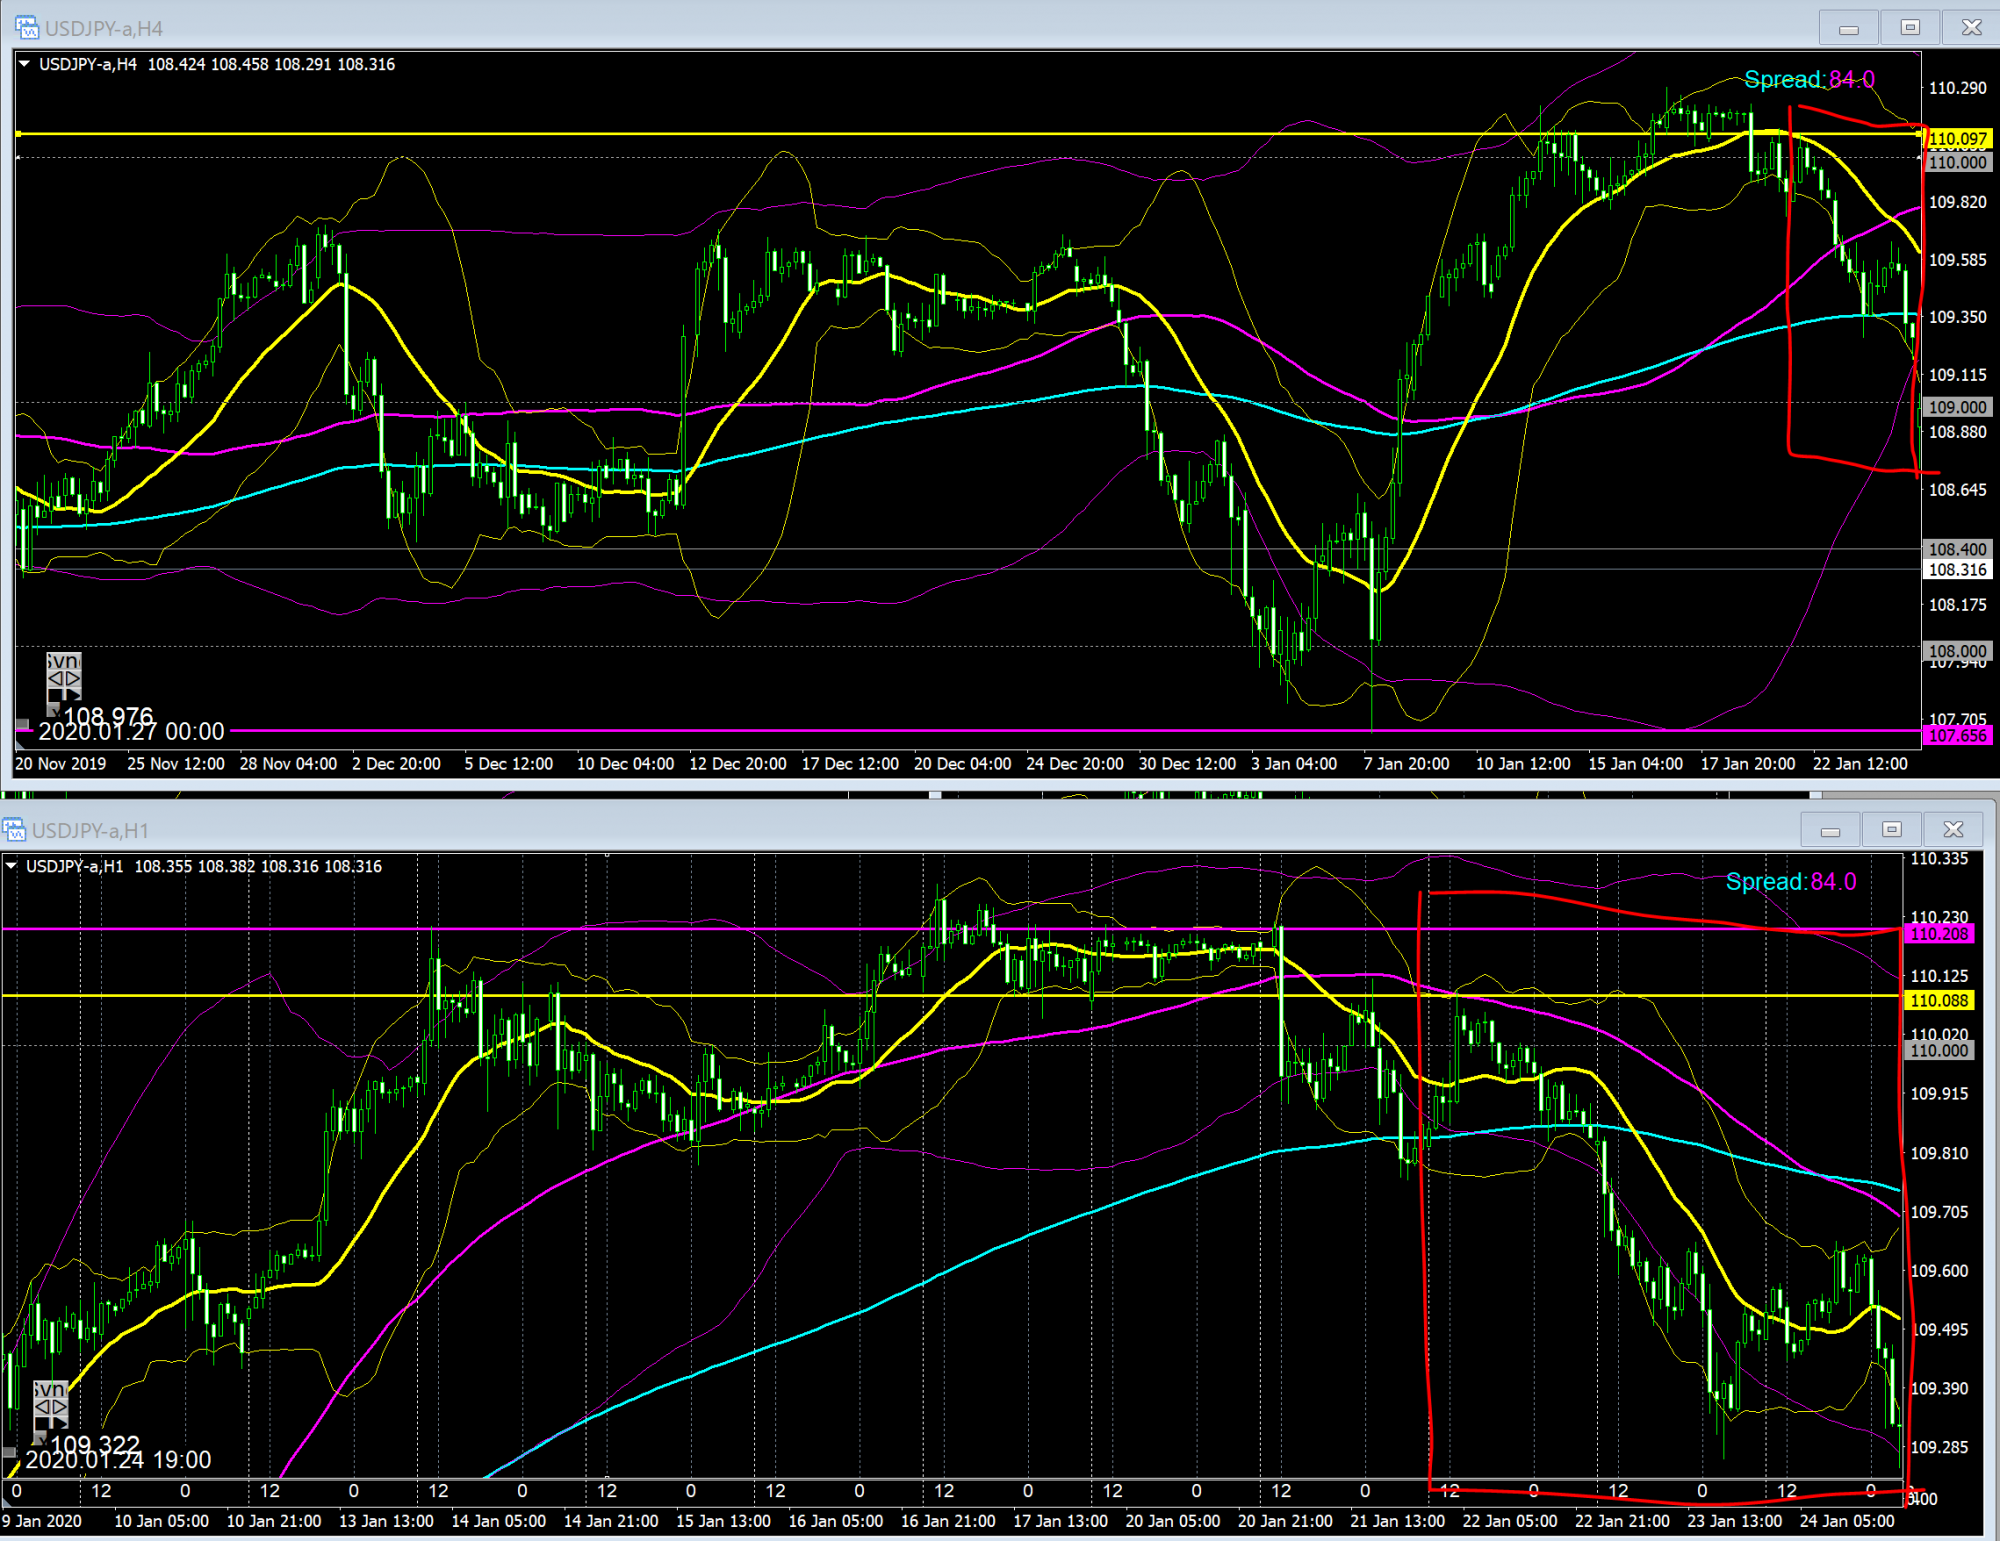Step back with left arrow on H1 chart

pos(42,1407)
